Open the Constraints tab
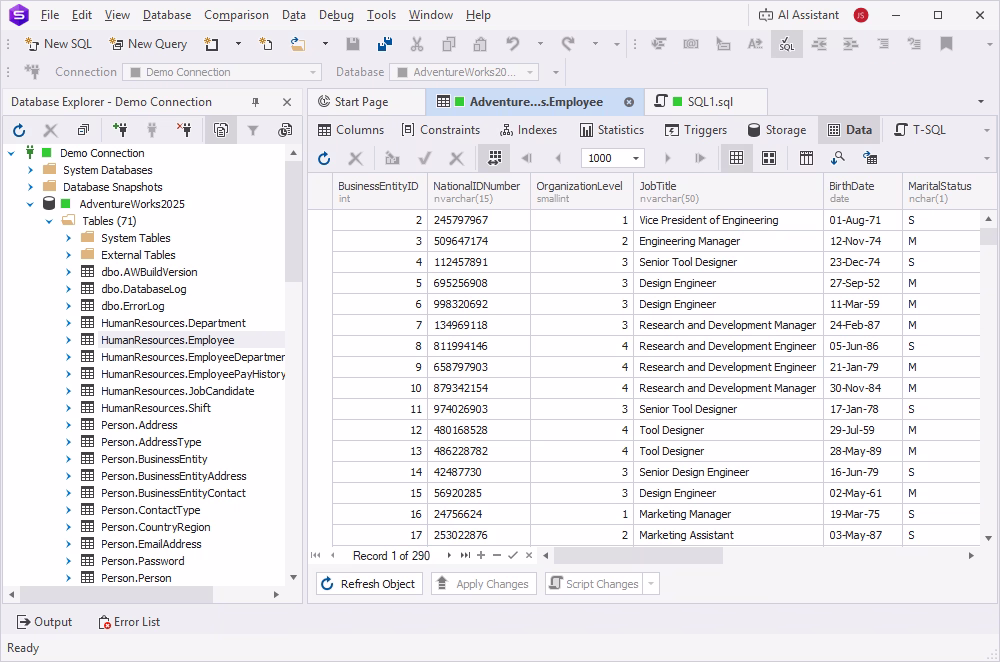 pos(441,130)
